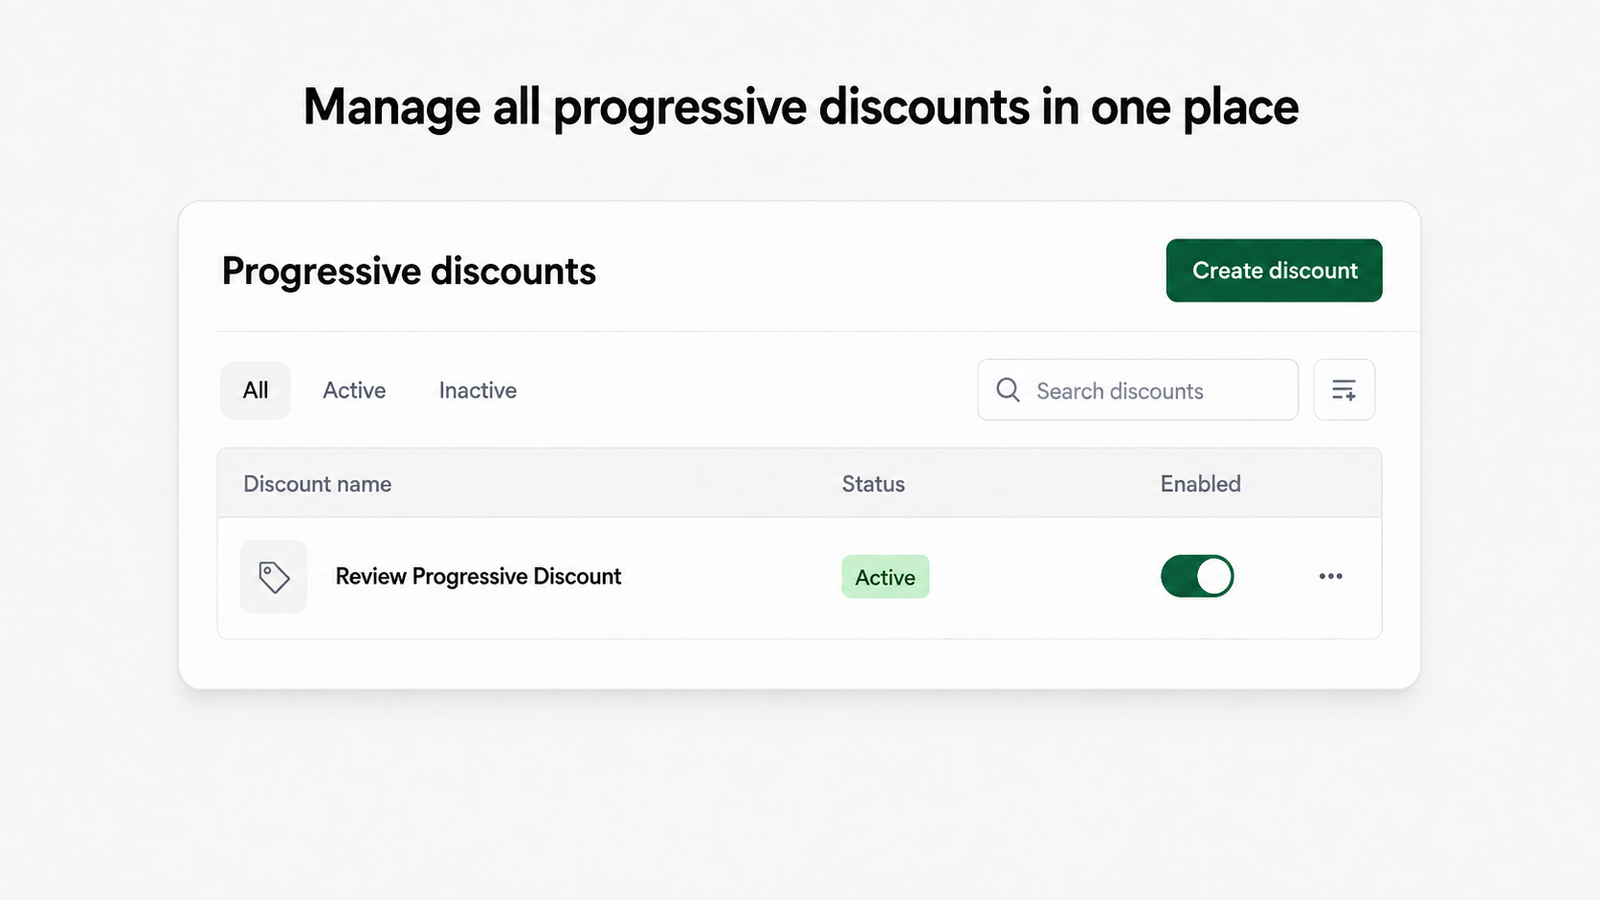Open the three-dot more actions menu
Image resolution: width=1600 pixels, height=900 pixels.
pyautogui.click(x=1330, y=576)
